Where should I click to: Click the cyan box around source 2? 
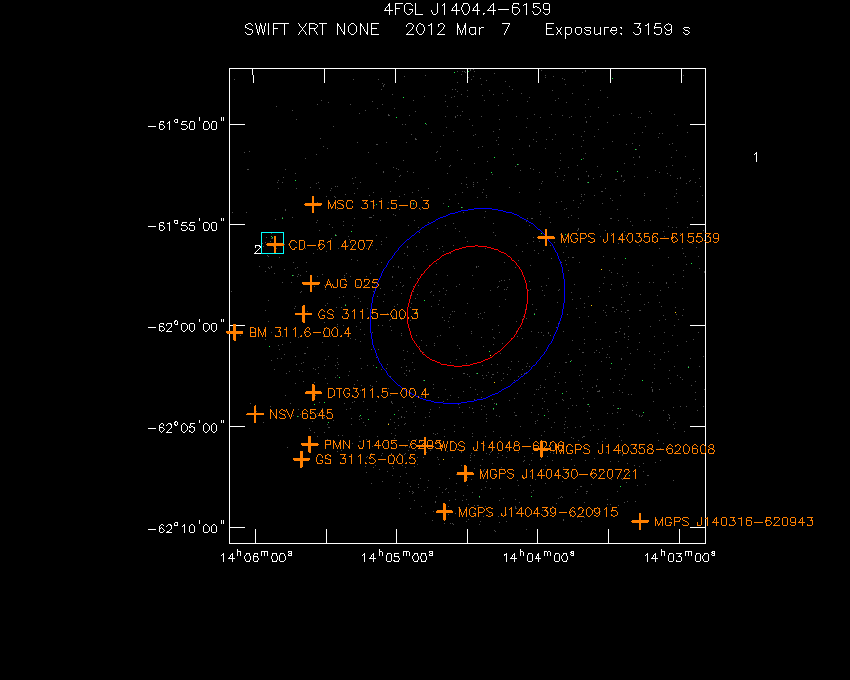coord(272,243)
